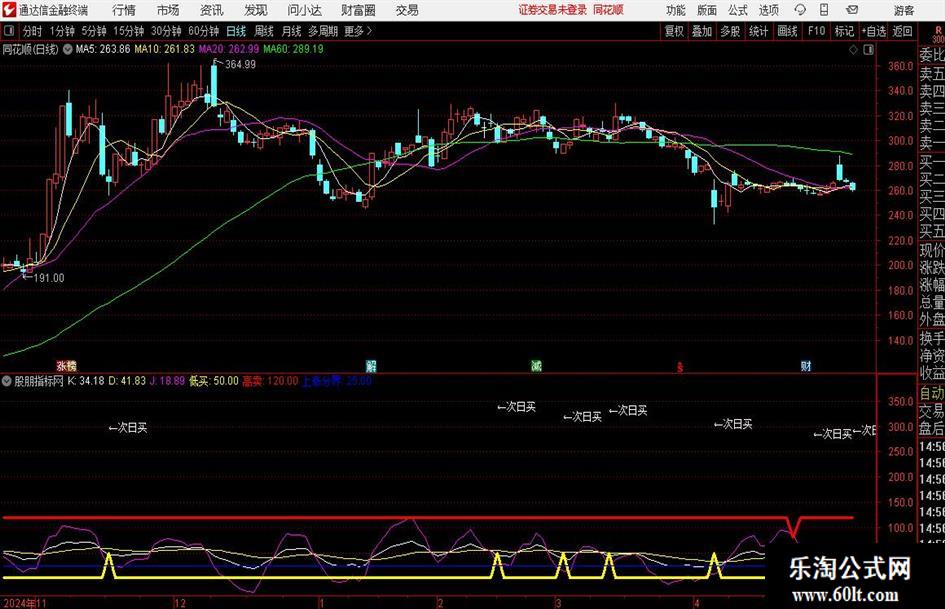
Task: Open the 版面 menu
Action: 707,10
